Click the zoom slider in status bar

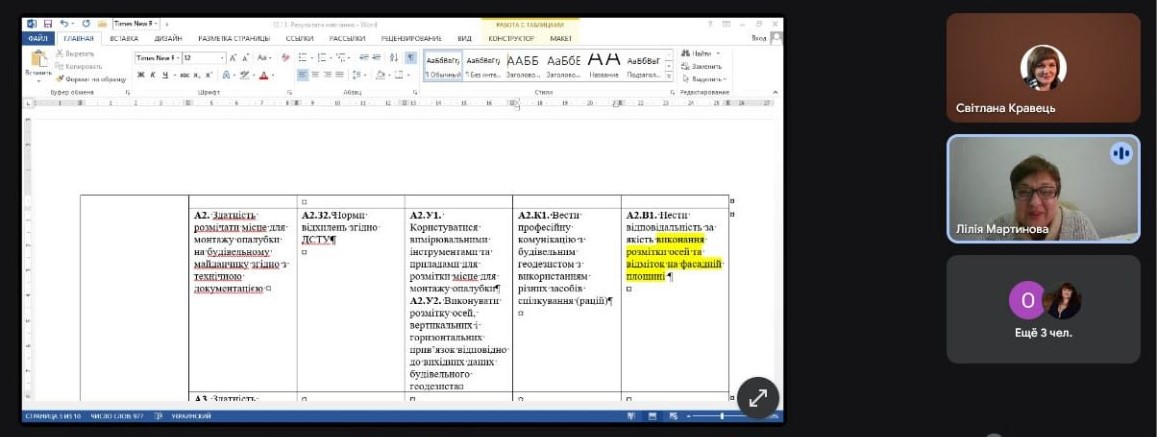point(722,415)
